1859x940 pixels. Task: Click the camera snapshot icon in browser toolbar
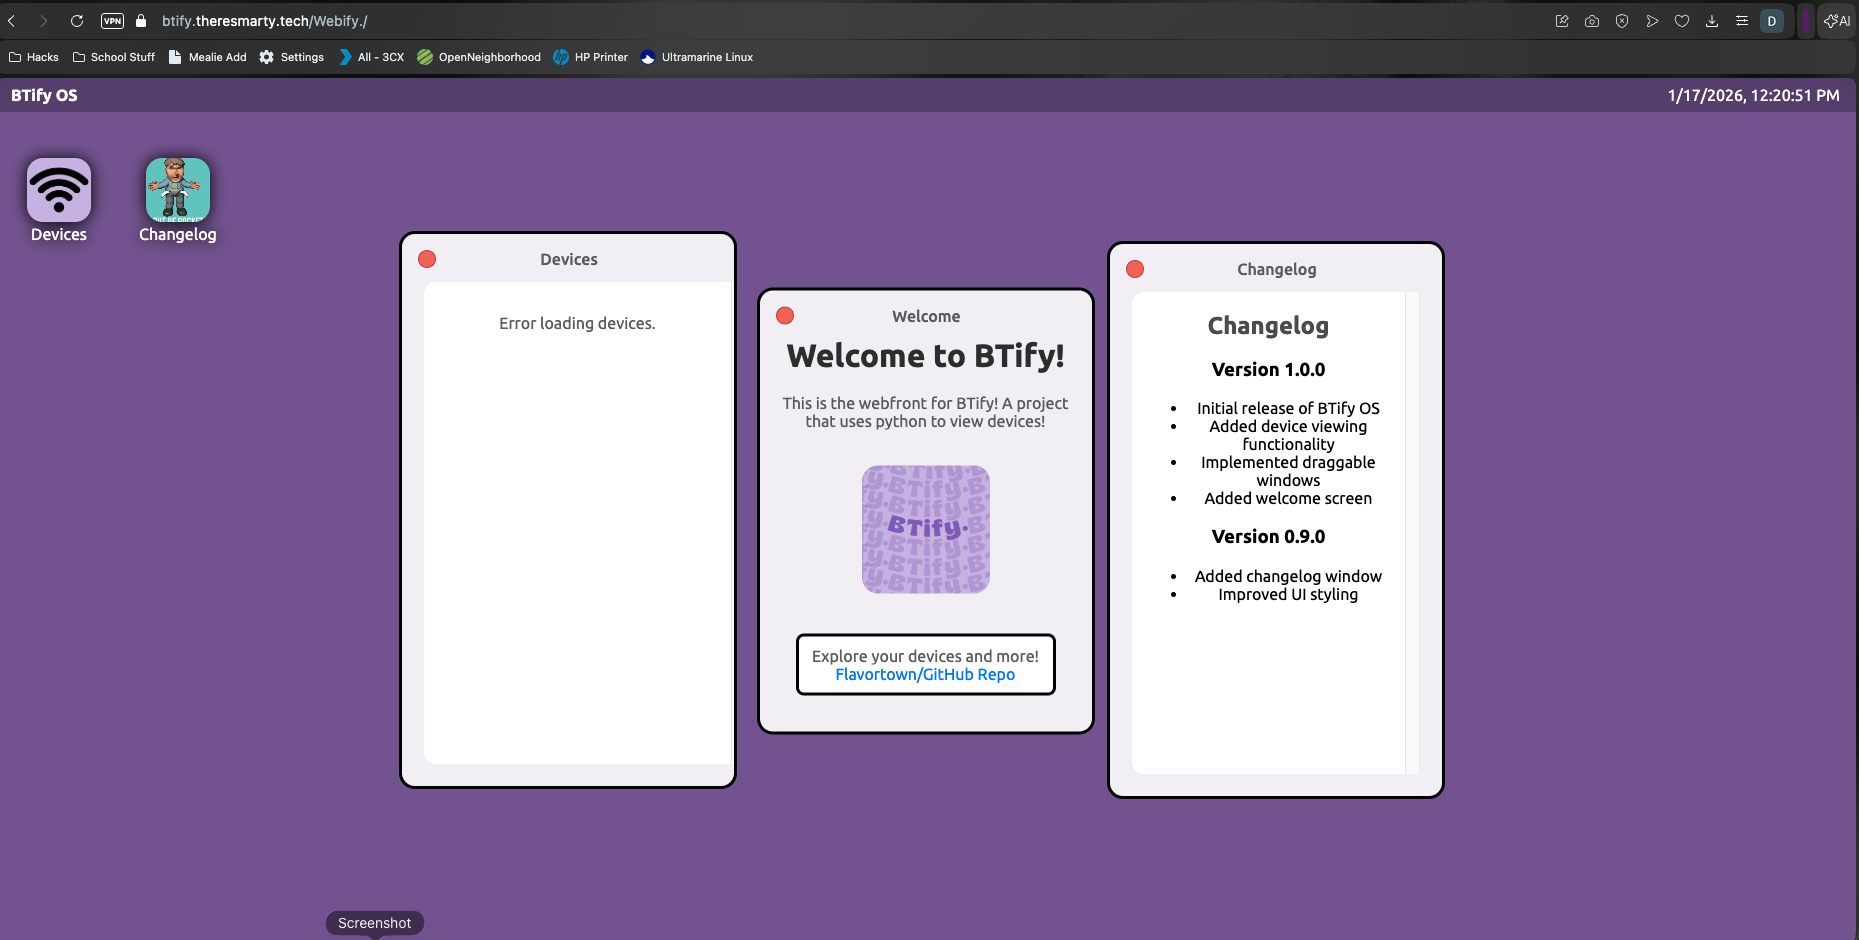[1592, 21]
